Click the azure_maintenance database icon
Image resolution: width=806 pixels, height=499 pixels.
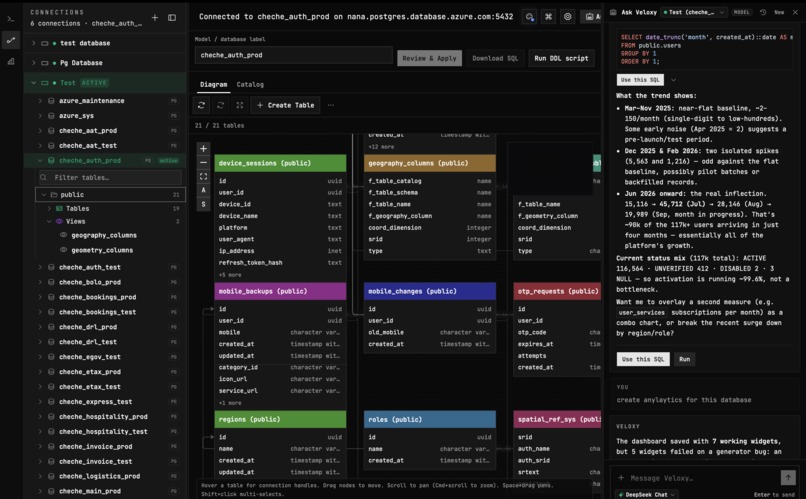(x=51, y=101)
